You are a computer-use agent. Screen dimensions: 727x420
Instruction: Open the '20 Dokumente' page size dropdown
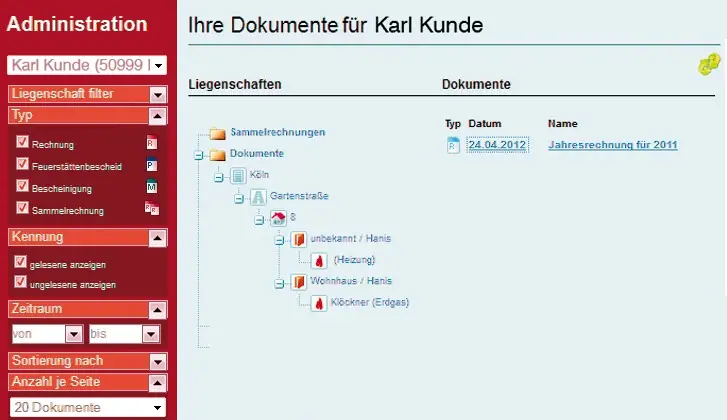click(157, 408)
